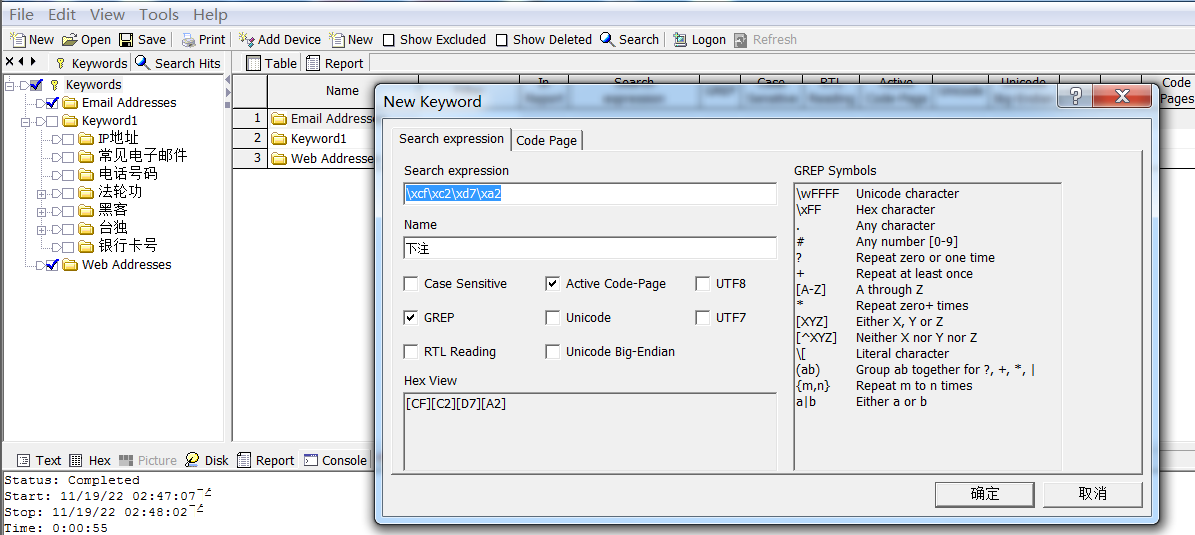1195x535 pixels.
Task: Open the Edit menu
Action: point(62,14)
